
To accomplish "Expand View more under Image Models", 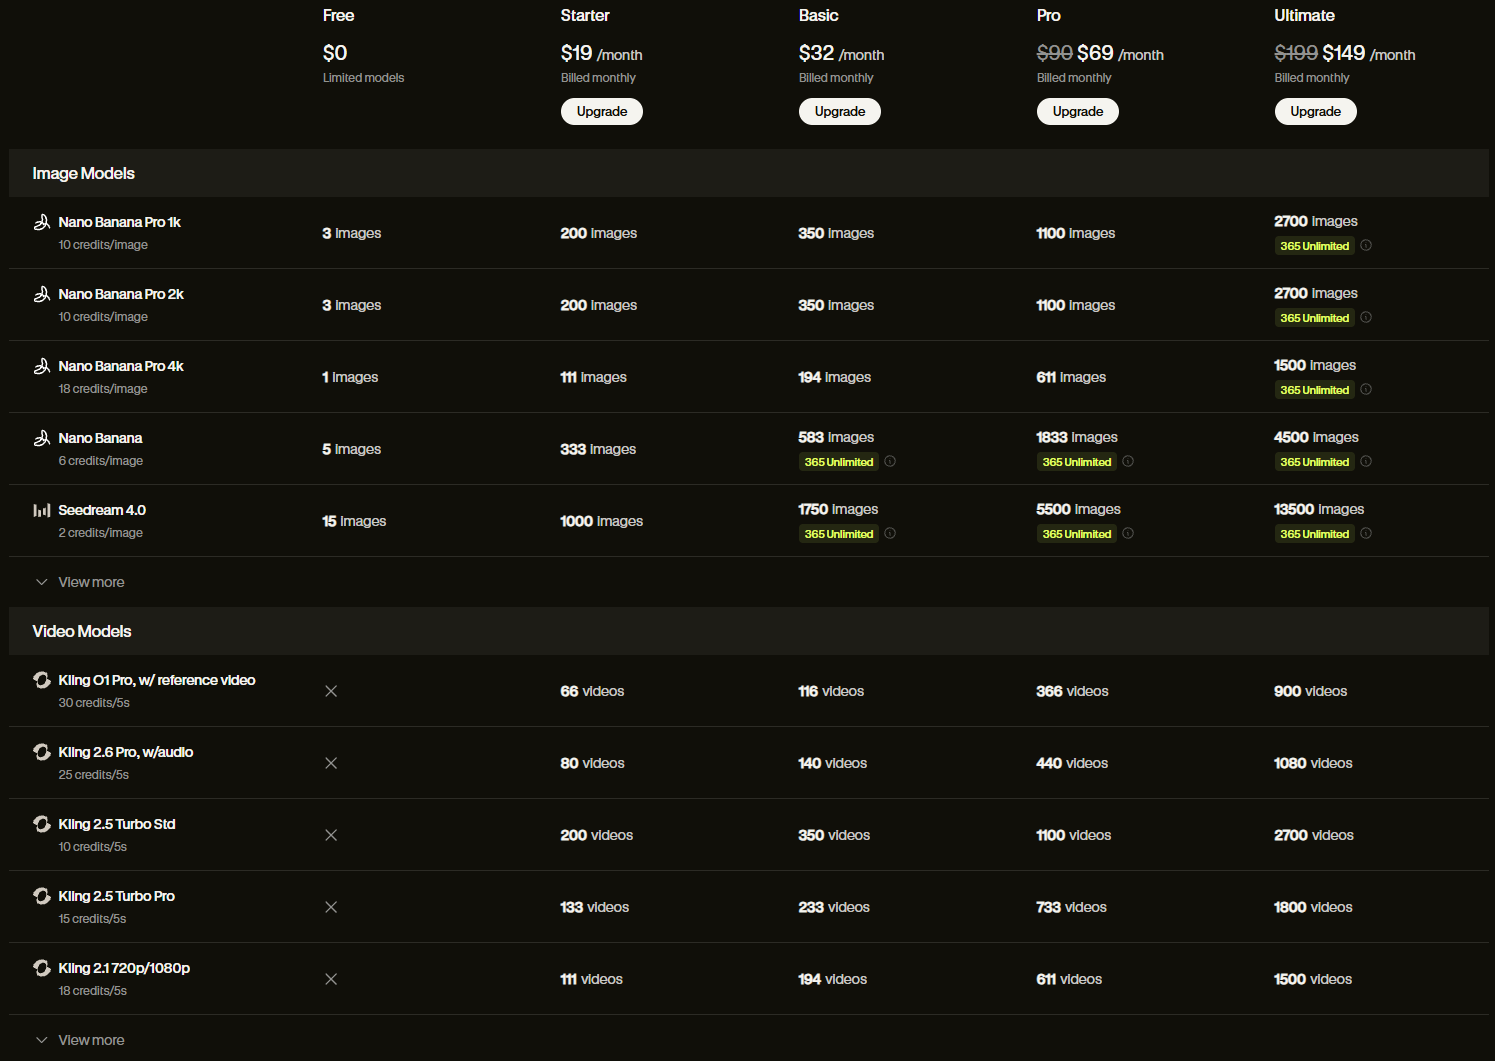I will pos(80,582).
